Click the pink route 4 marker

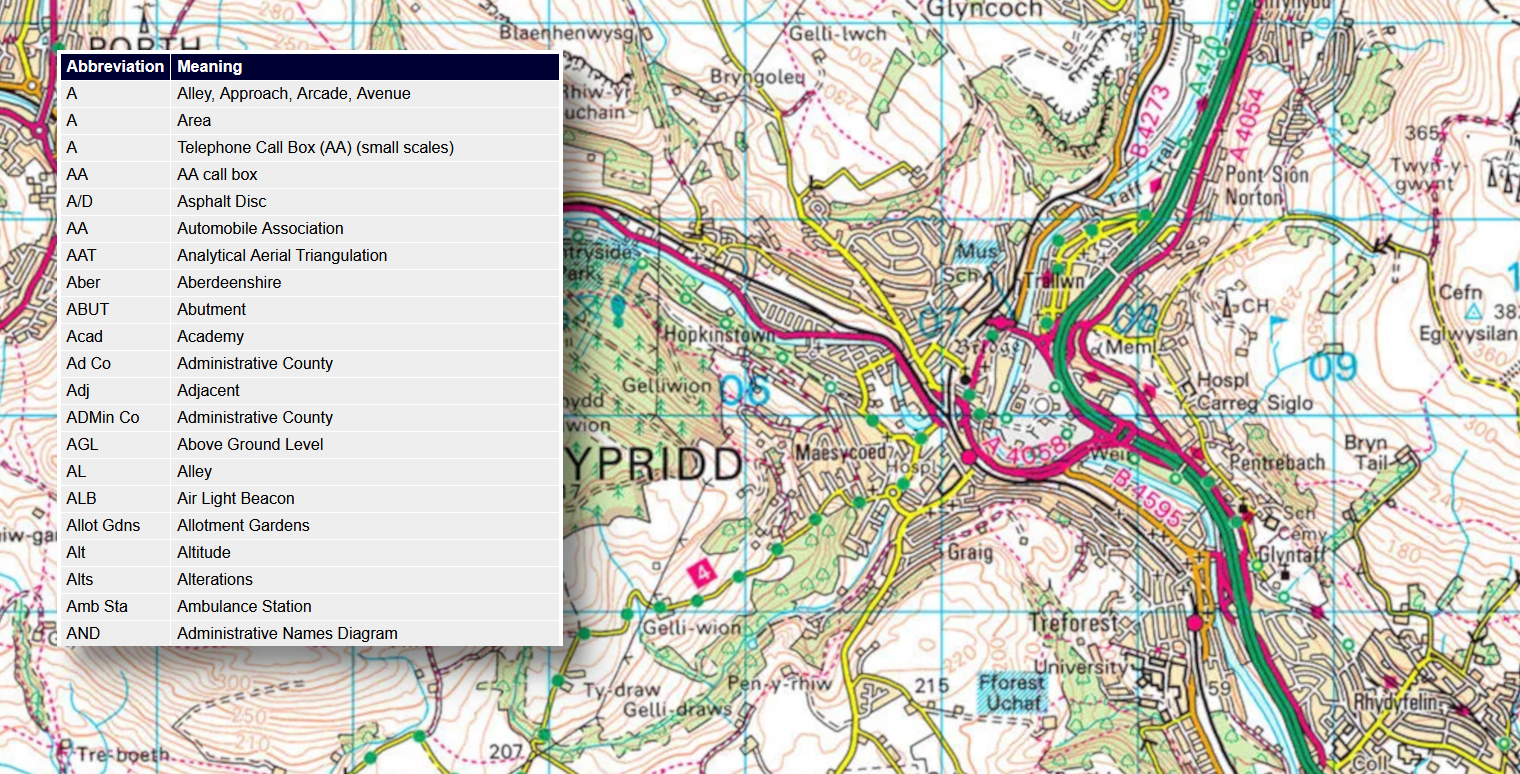(x=703, y=573)
